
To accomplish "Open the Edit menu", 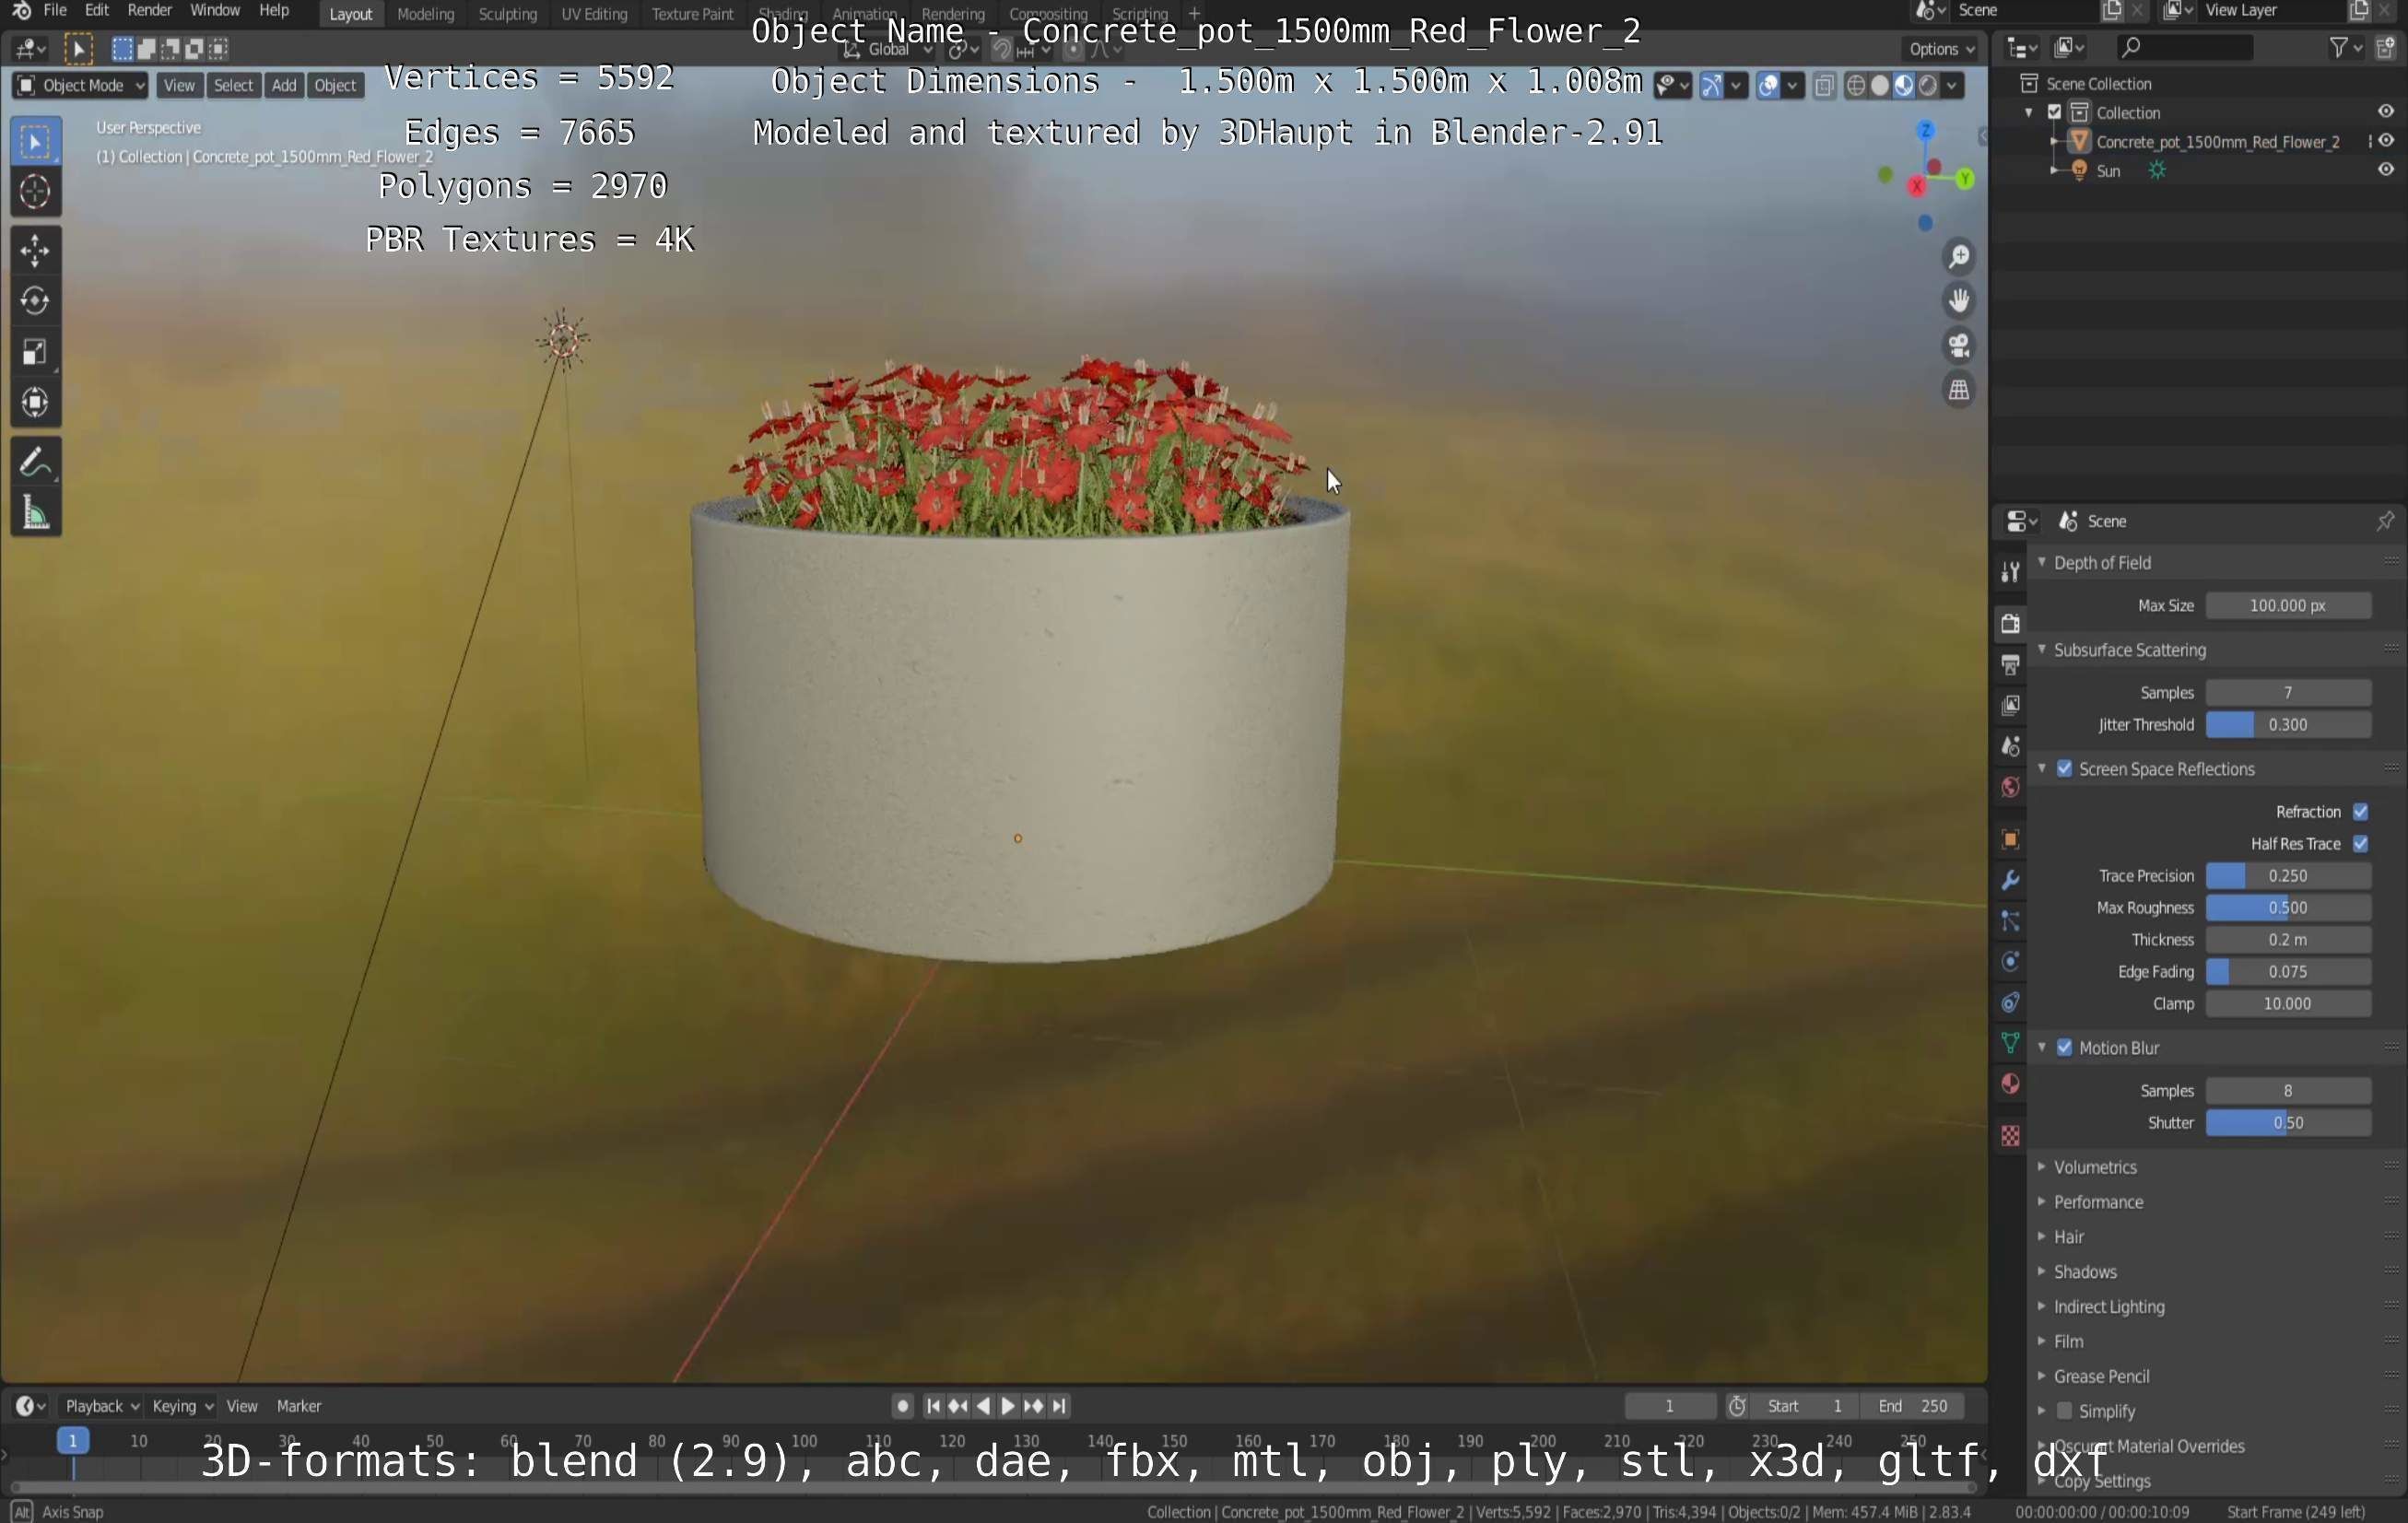I will [97, 11].
